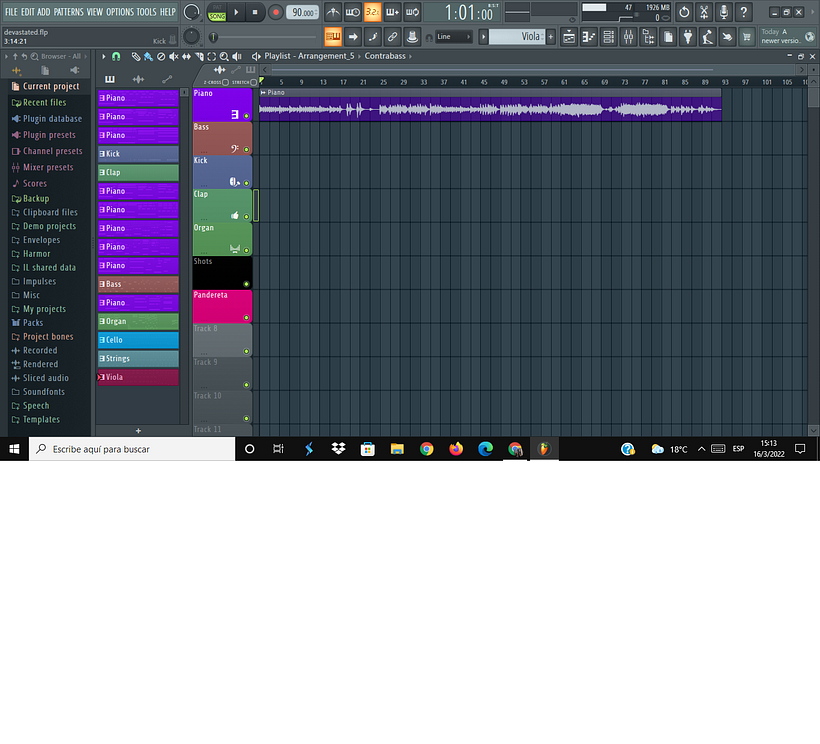This screenshot has height=744, width=820.
Task: Switch to Song mode
Action: pos(217,17)
